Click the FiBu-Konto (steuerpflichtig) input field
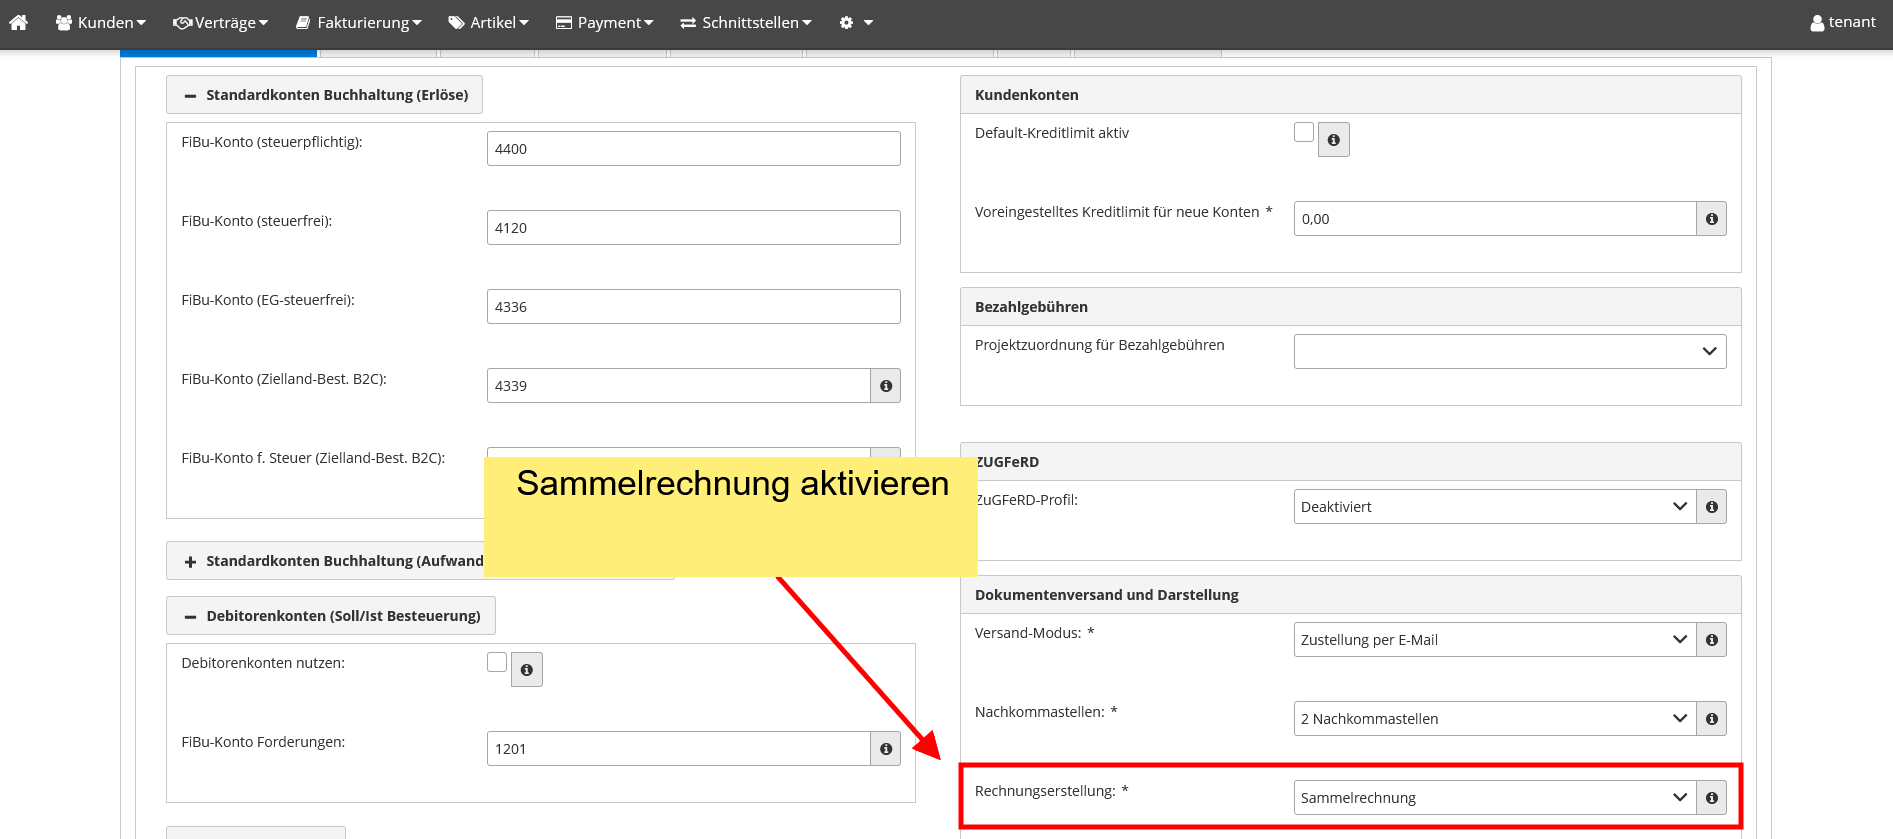The height and width of the screenshot is (839, 1893). point(693,149)
